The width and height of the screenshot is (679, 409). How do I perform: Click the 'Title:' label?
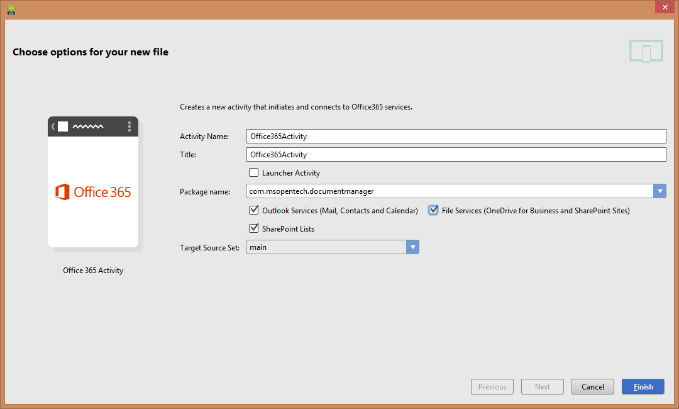pyautogui.click(x=188, y=155)
